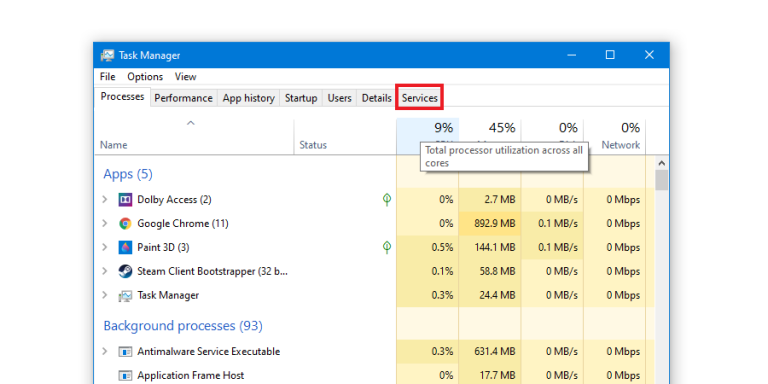This screenshot has height=384, width=768.
Task: Click the Google Chrome app icon
Action: (125, 224)
